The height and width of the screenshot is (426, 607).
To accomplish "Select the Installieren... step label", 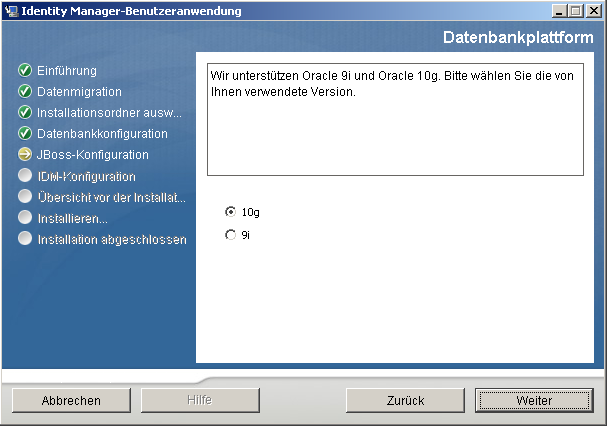I will click(x=73, y=218).
